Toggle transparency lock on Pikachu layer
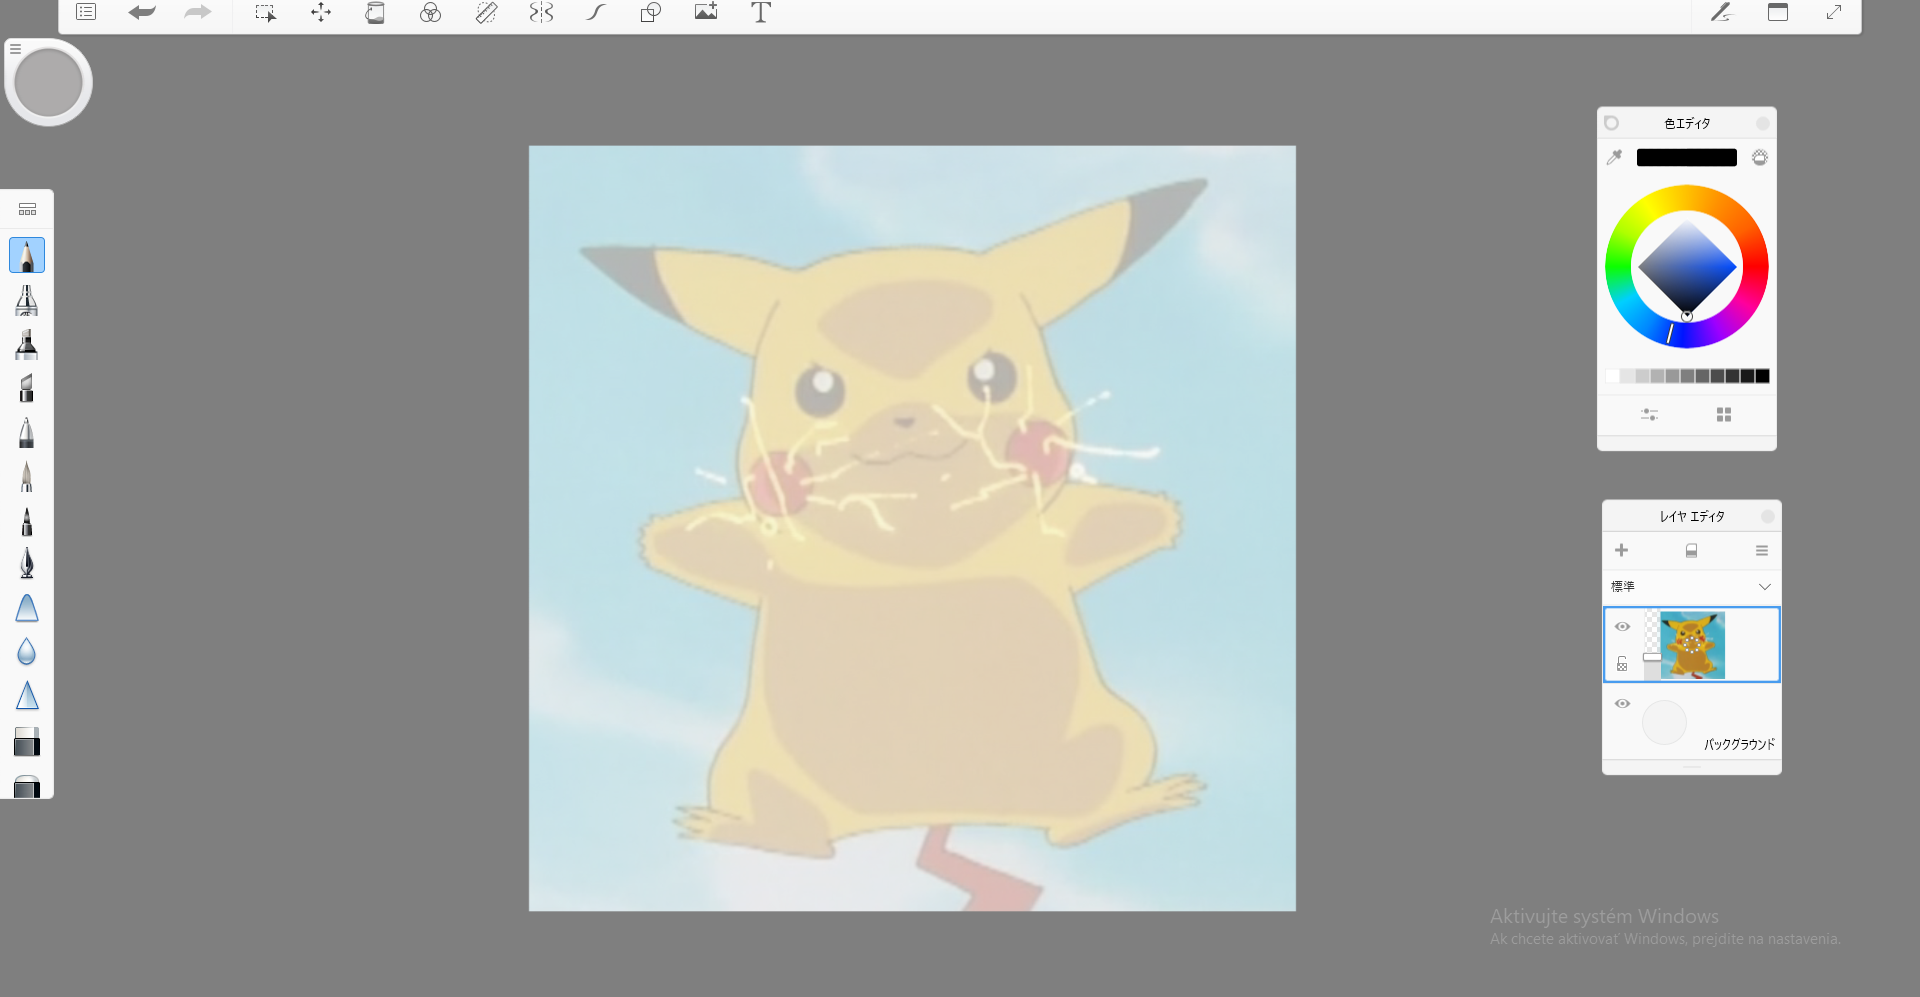Image resolution: width=1920 pixels, height=997 pixels. 1622,664
